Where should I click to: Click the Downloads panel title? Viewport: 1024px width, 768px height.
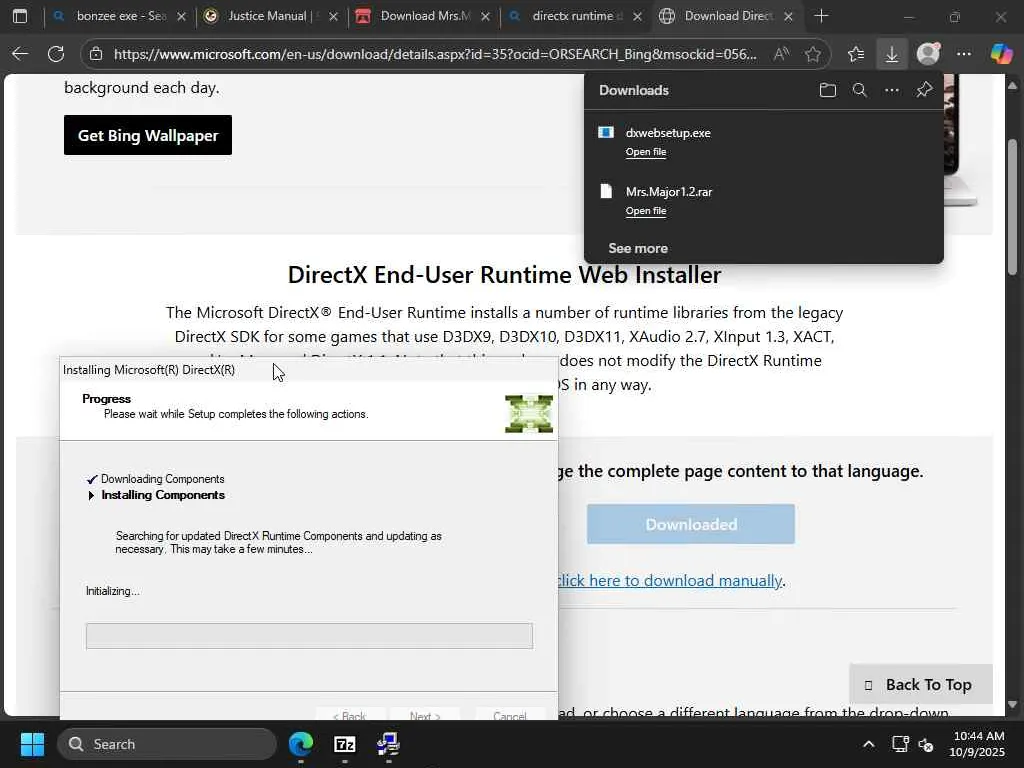tap(633, 90)
